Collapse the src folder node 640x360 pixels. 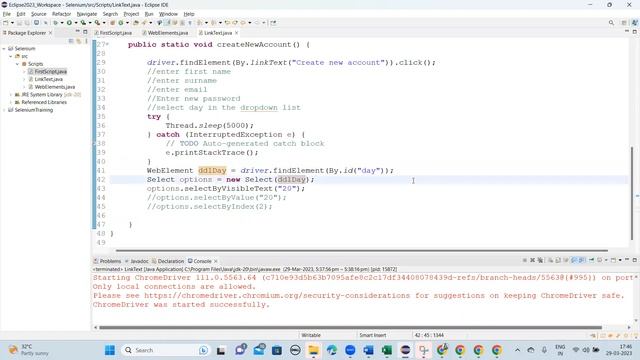click(x=11, y=56)
